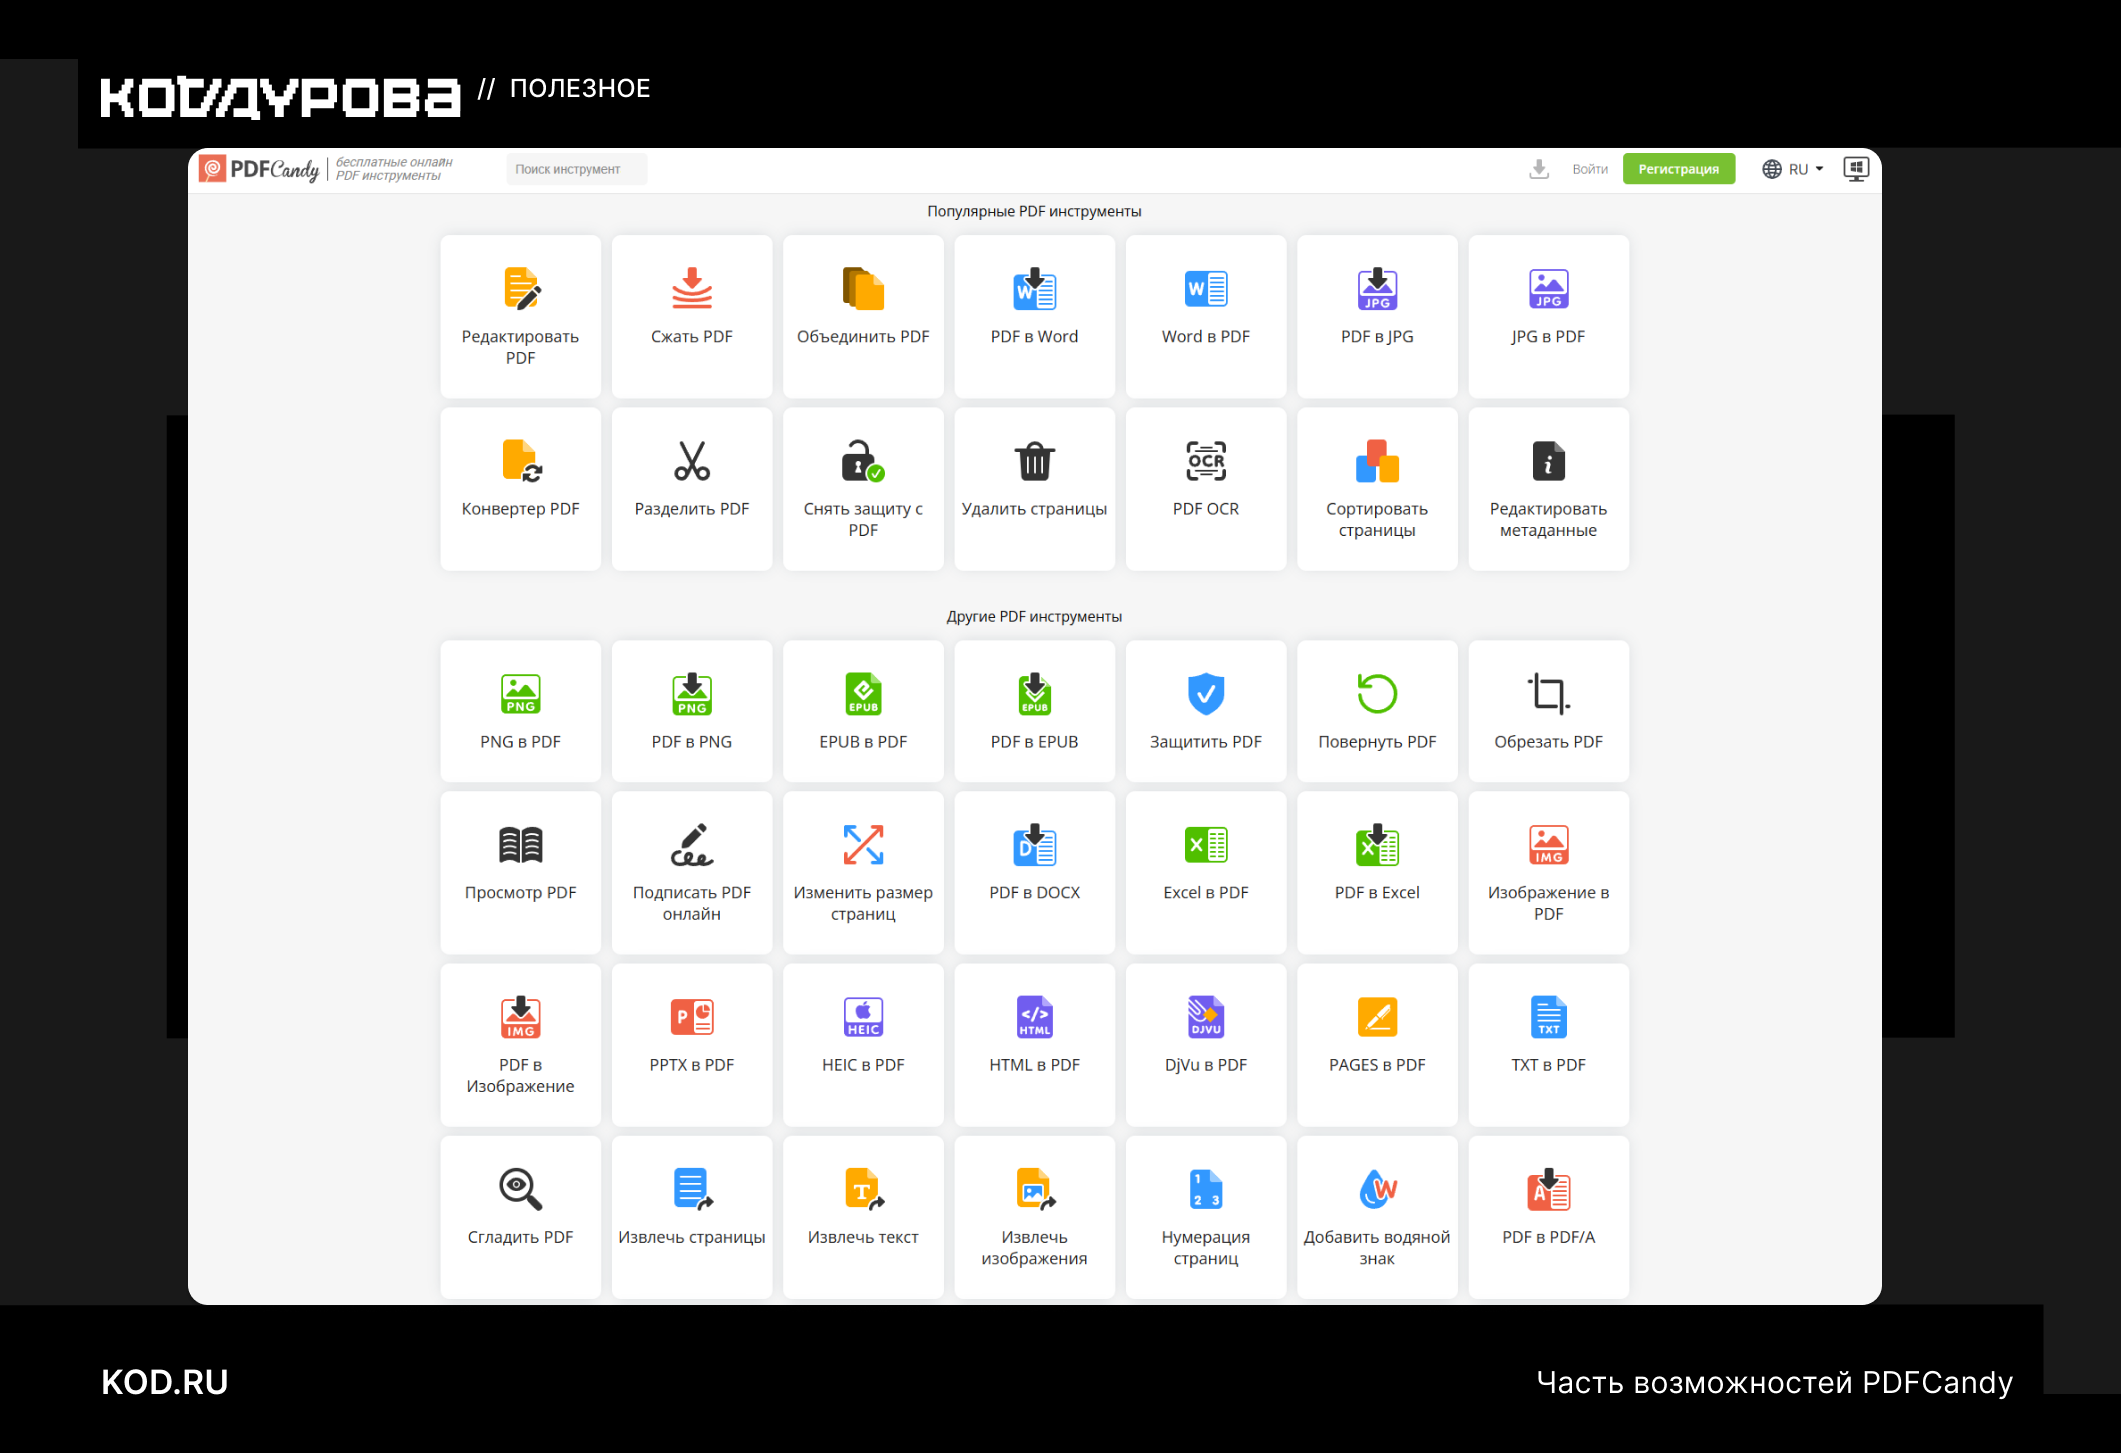Open Word в PDF converter
2121x1453 pixels.
tap(1206, 316)
